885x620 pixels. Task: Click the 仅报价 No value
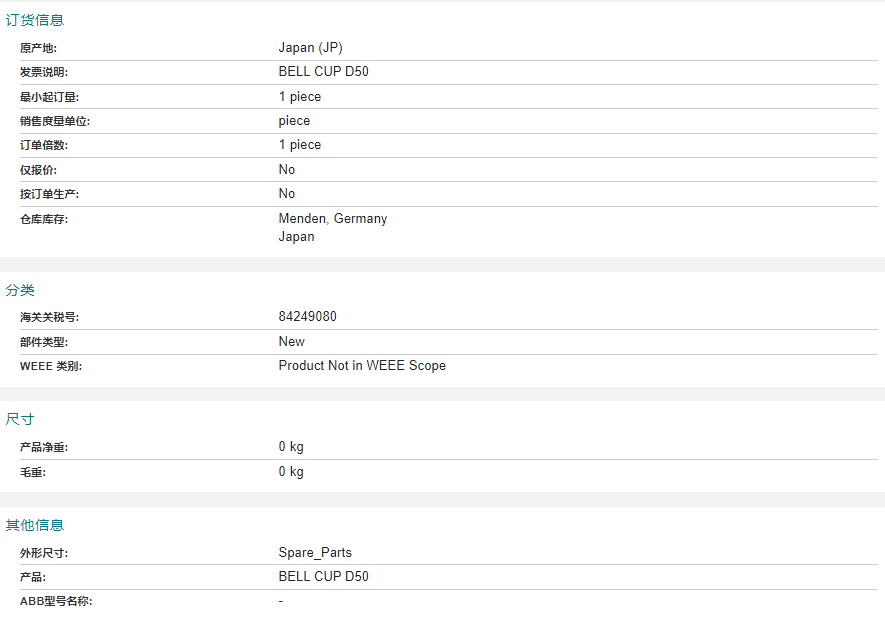click(x=287, y=169)
